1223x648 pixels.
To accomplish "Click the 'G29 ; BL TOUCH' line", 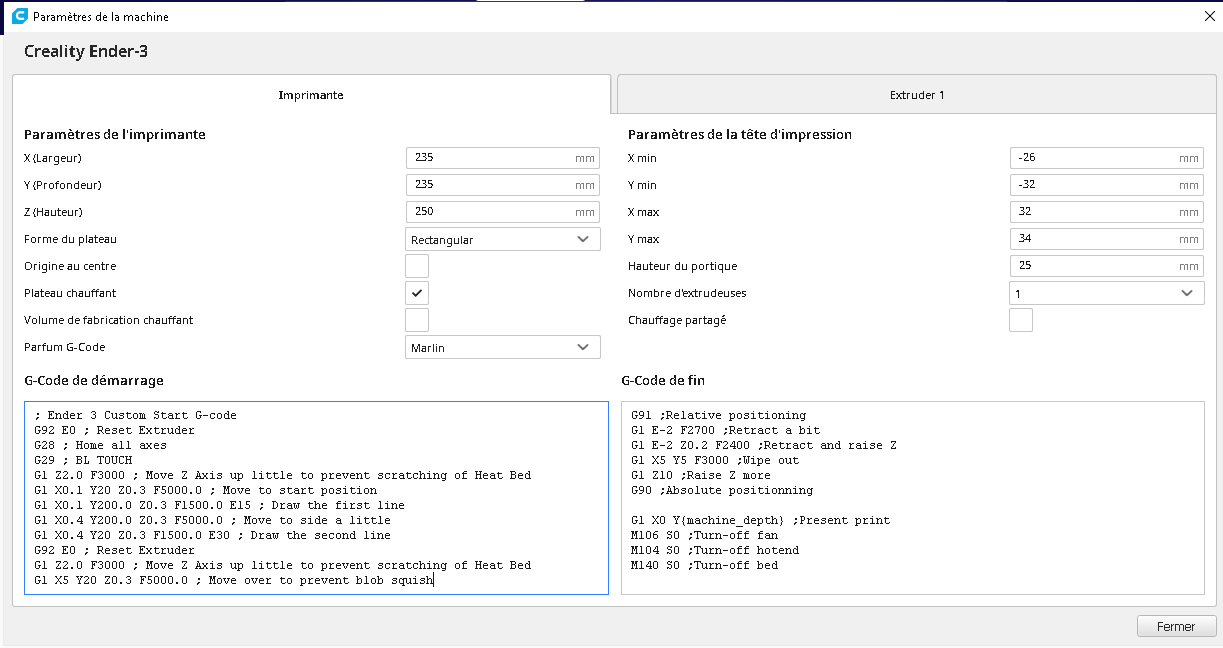I will 83,460.
